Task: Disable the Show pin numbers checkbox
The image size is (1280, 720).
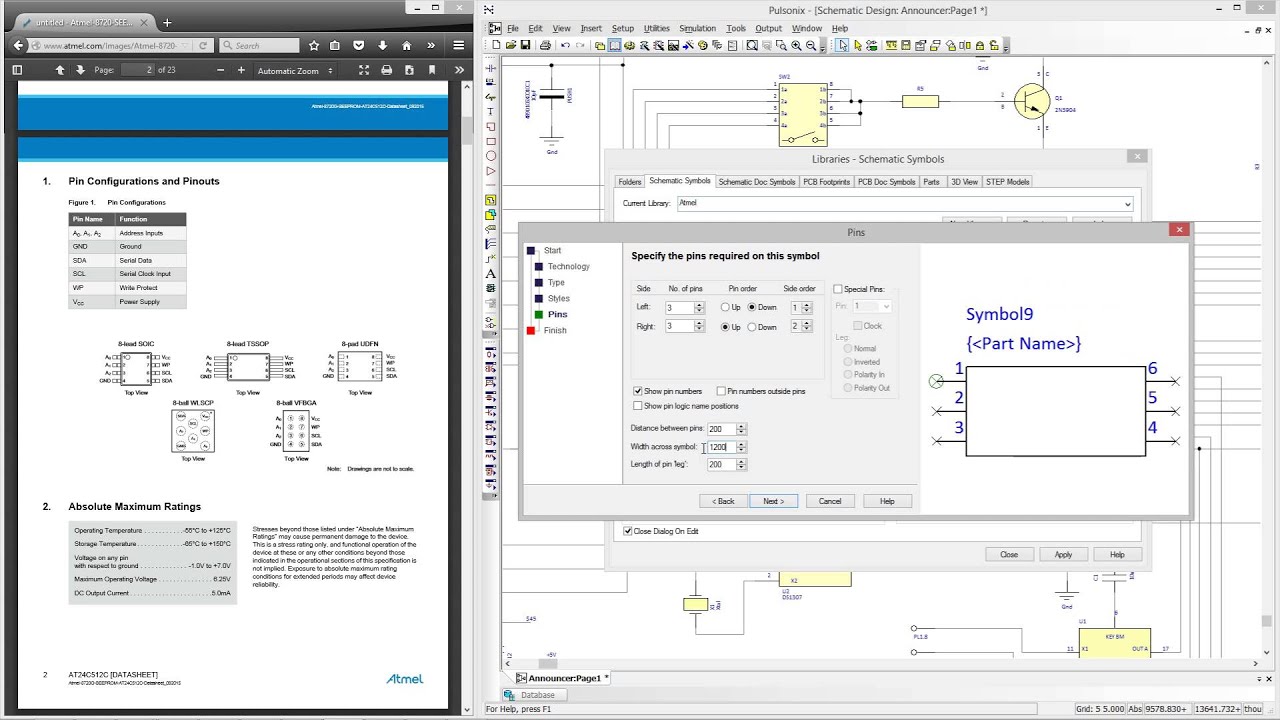Action: pos(638,391)
